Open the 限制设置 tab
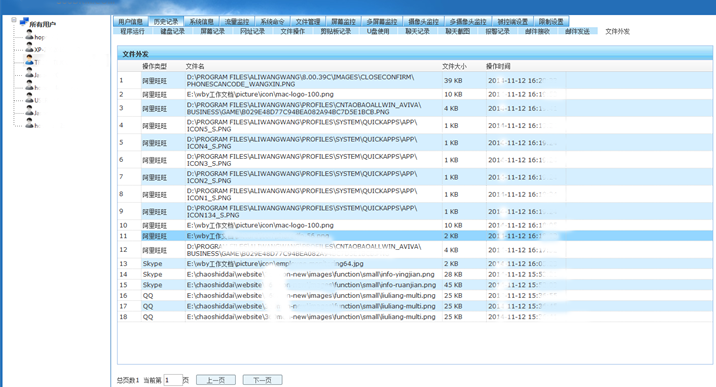The image size is (716, 387). (x=551, y=21)
